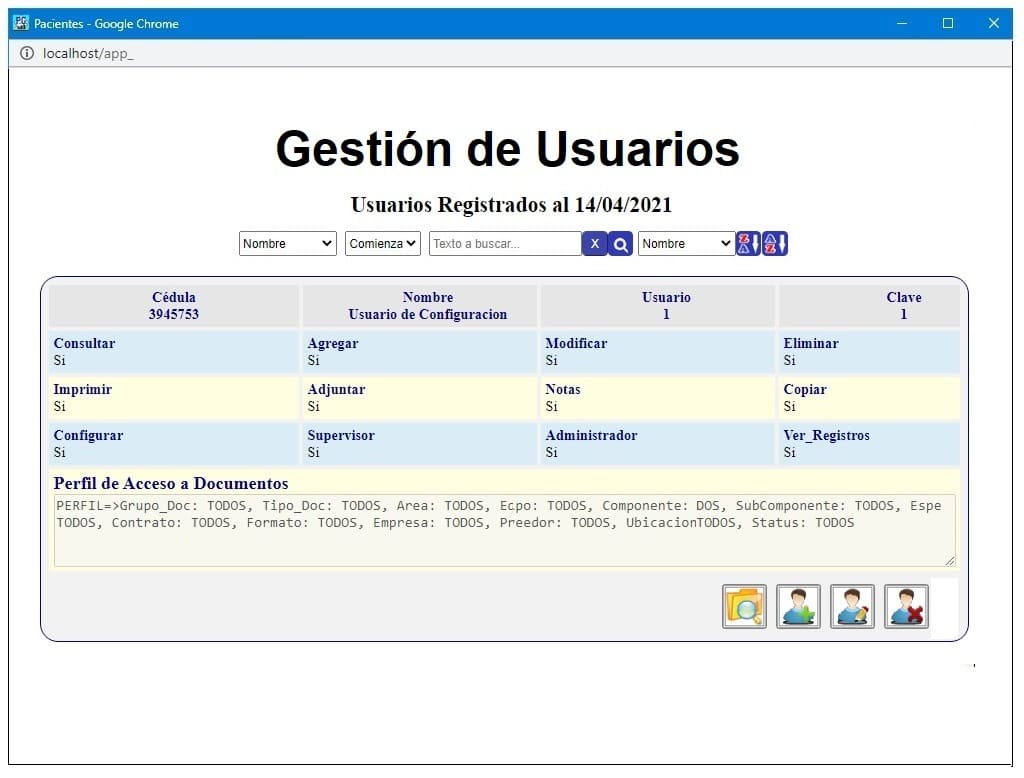Click Cédula value 3945753
1024x778 pixels.
174,314
